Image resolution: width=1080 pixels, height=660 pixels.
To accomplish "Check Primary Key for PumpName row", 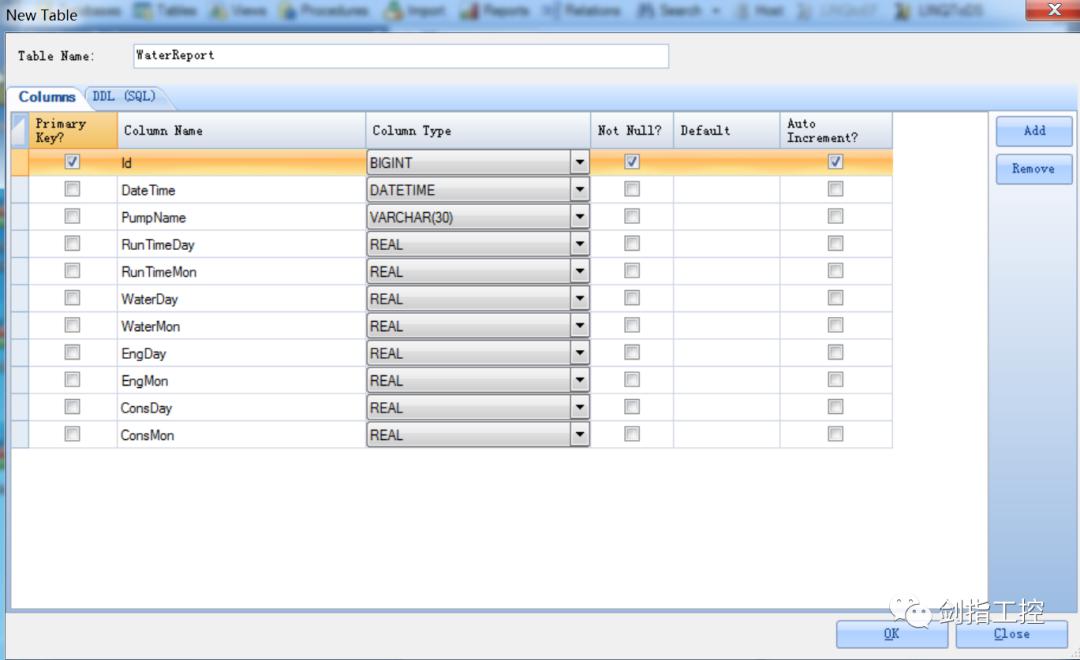I will click(72, 216).
